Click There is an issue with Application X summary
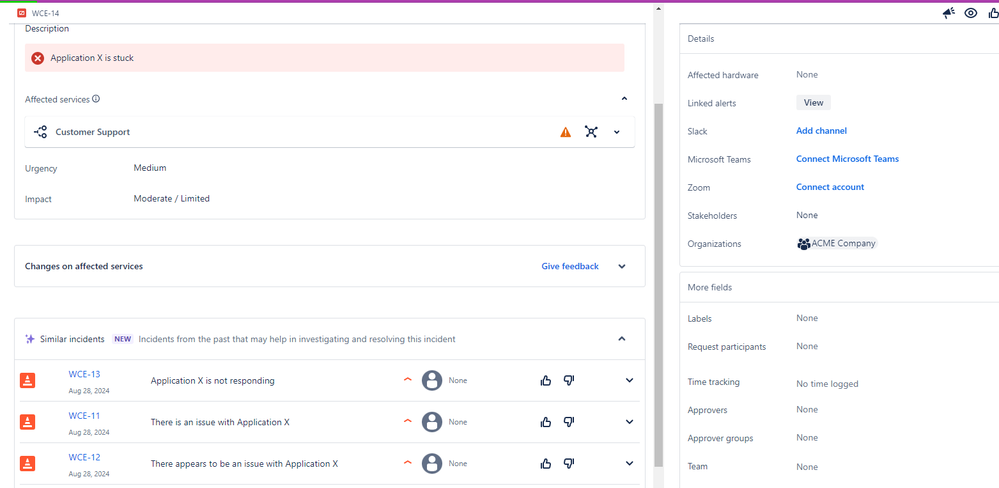This screenshot has height=488, width=999. click(x=220, y=422)
